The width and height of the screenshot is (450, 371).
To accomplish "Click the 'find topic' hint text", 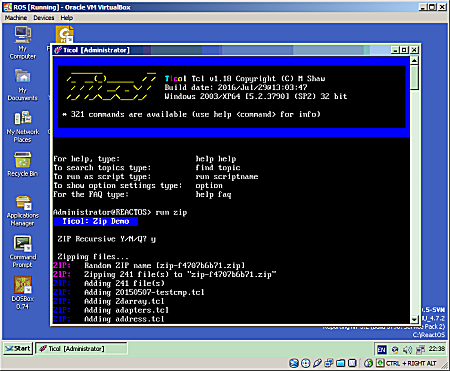I will [x=218, y=168].
